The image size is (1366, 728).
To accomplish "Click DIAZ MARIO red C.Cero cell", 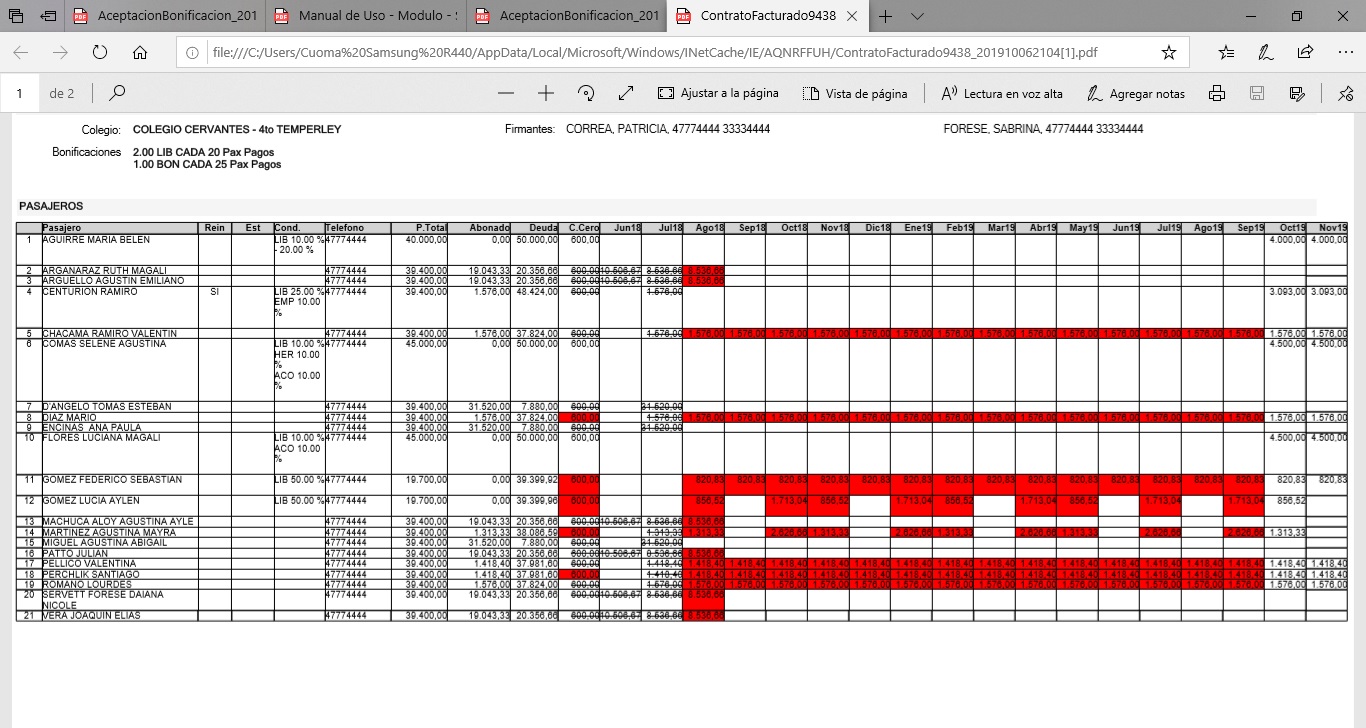I will pyautogui.click(x=579, y=417).
